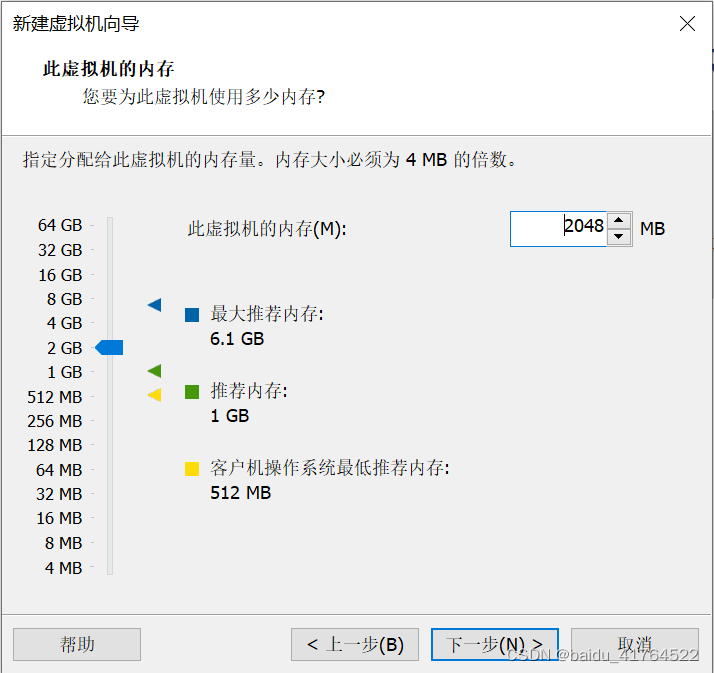Select the 2 GB scale label
The width and height of the screenshot is (714, 673).
coord(64,348)
